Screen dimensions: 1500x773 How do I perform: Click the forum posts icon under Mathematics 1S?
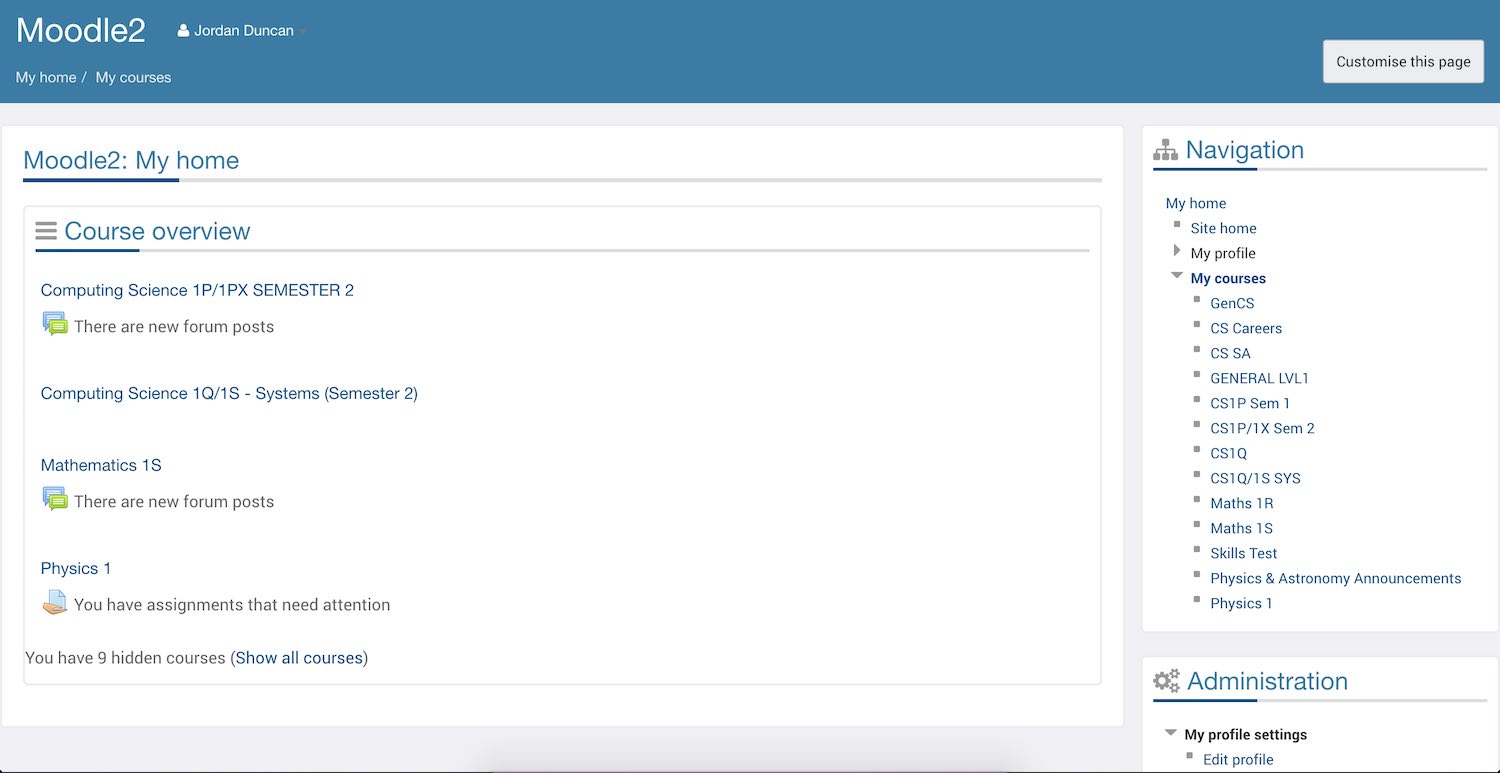[55, 499]
